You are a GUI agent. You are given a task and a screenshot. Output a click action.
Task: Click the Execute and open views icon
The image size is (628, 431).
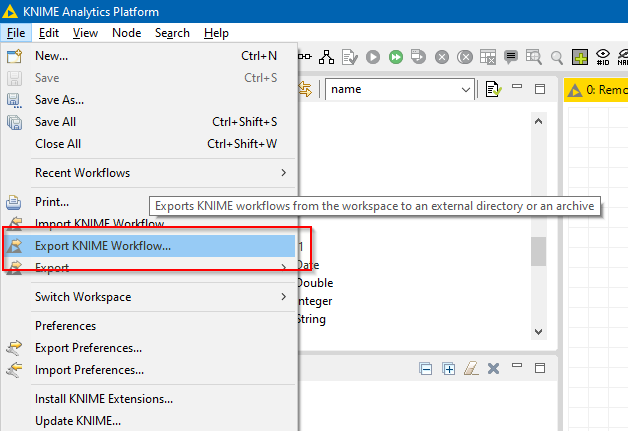419,56
